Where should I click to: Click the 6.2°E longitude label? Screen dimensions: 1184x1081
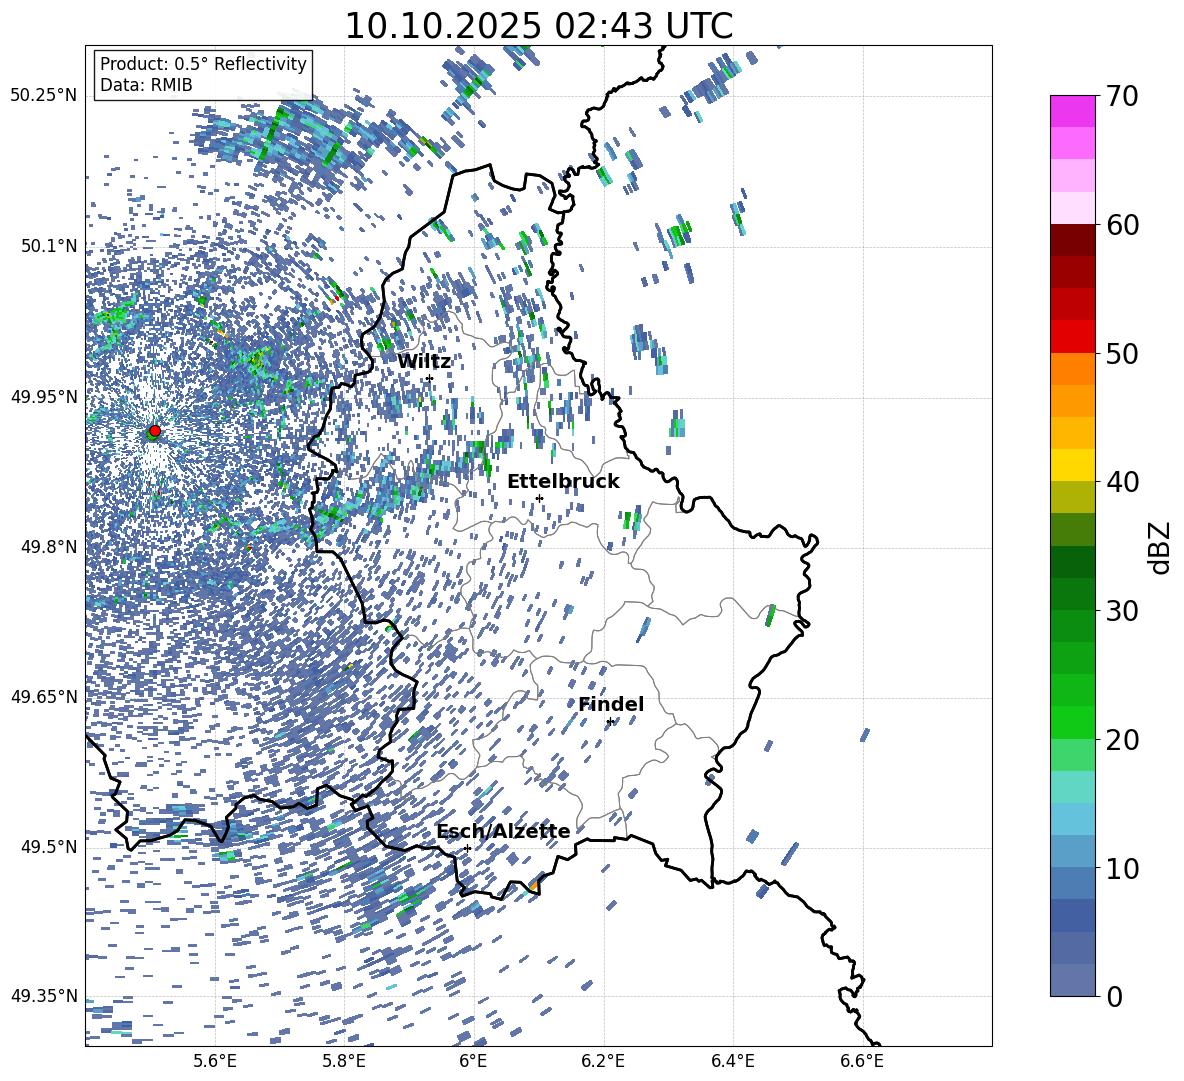click(x=603, y=1061)
